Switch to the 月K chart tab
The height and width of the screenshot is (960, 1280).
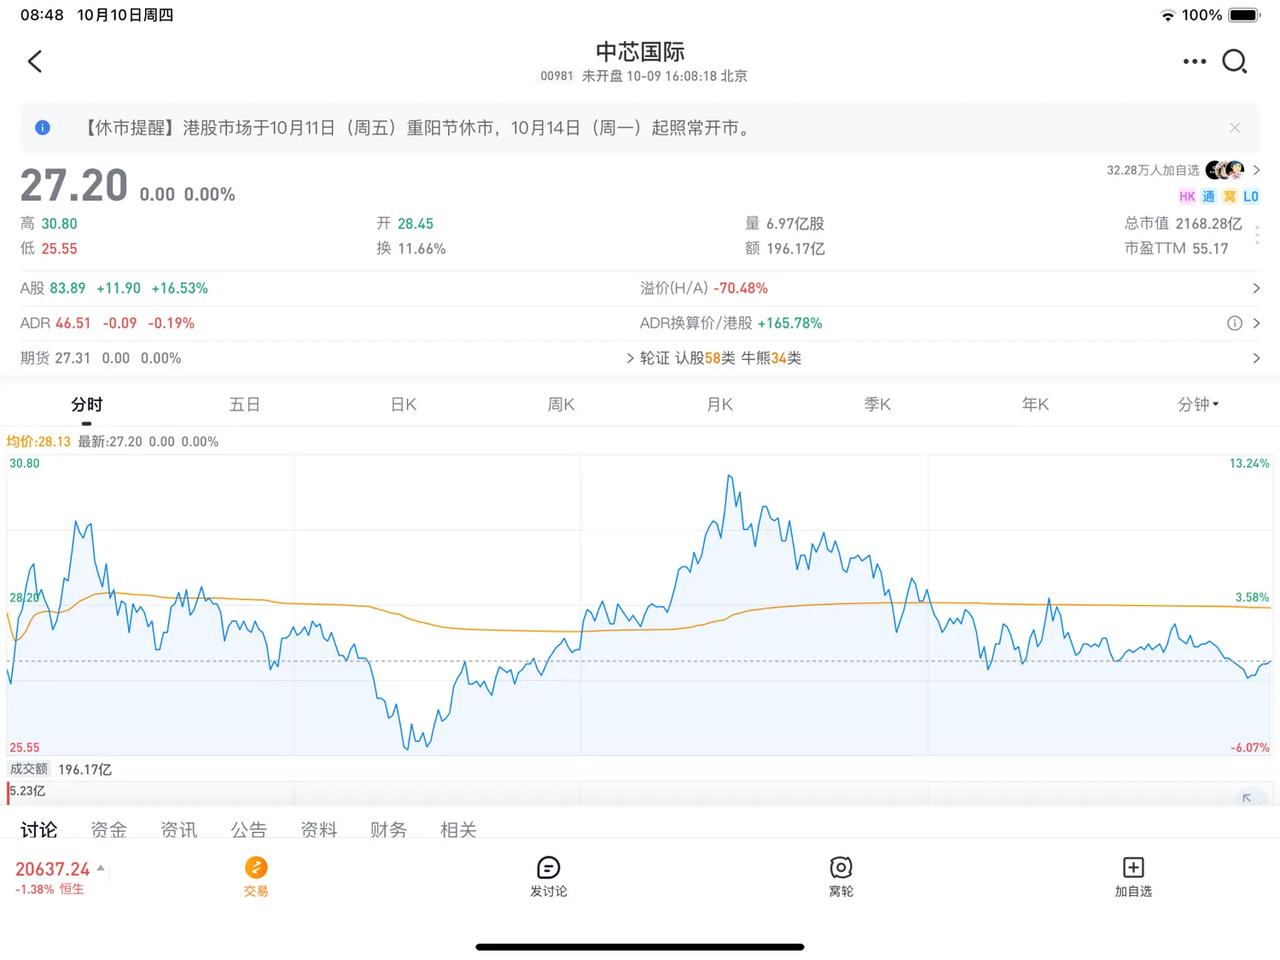click(720, 405)
